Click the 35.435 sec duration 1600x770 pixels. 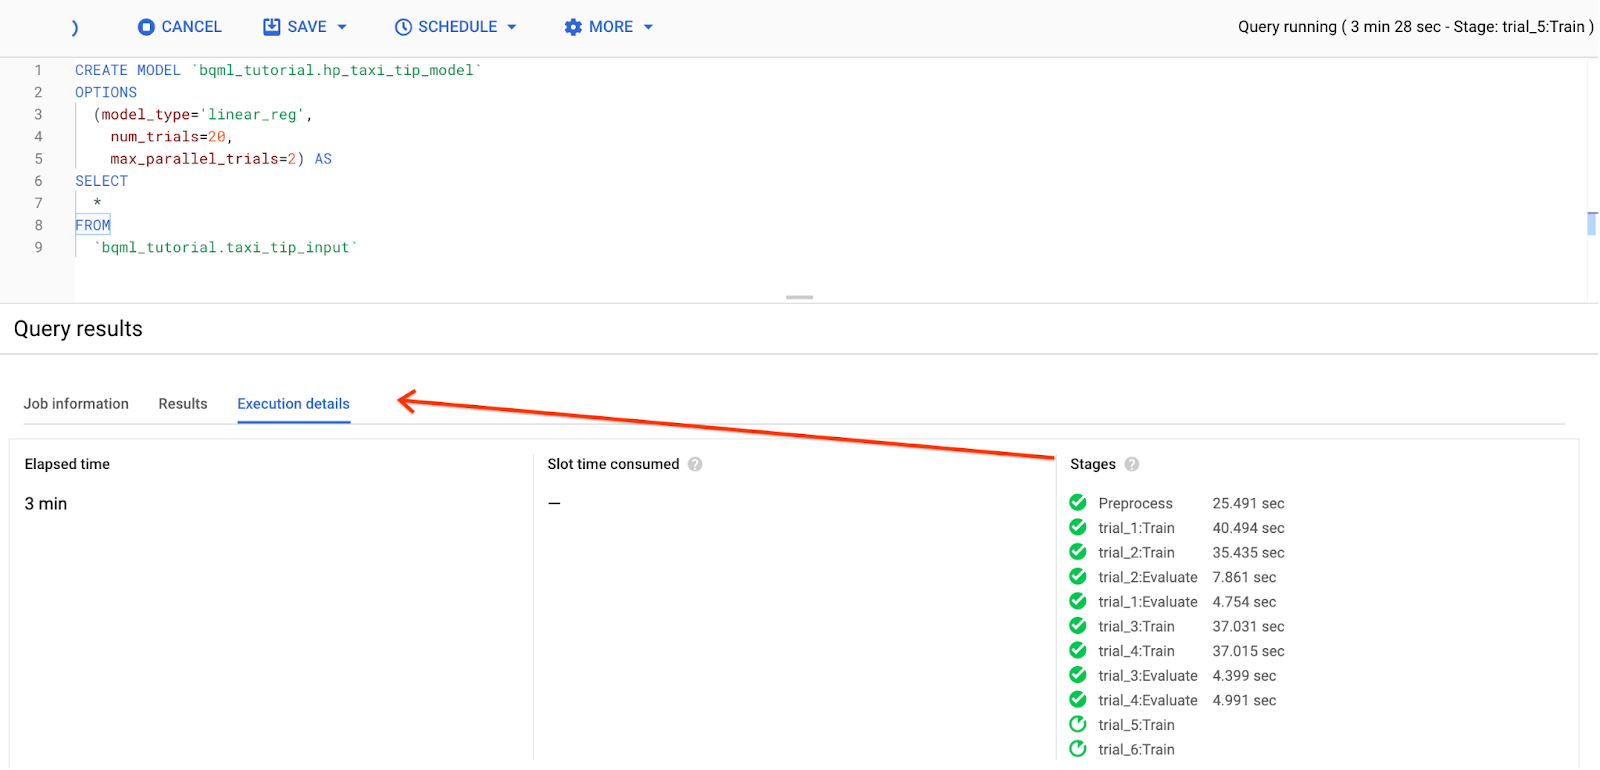(1248, 552)
